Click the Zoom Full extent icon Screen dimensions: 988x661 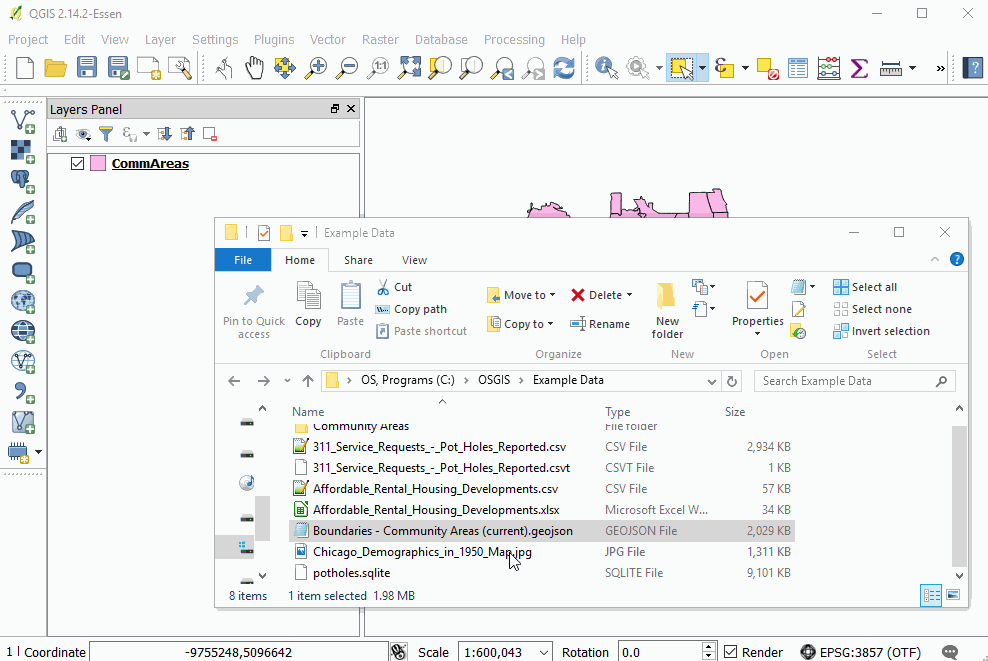409,67
